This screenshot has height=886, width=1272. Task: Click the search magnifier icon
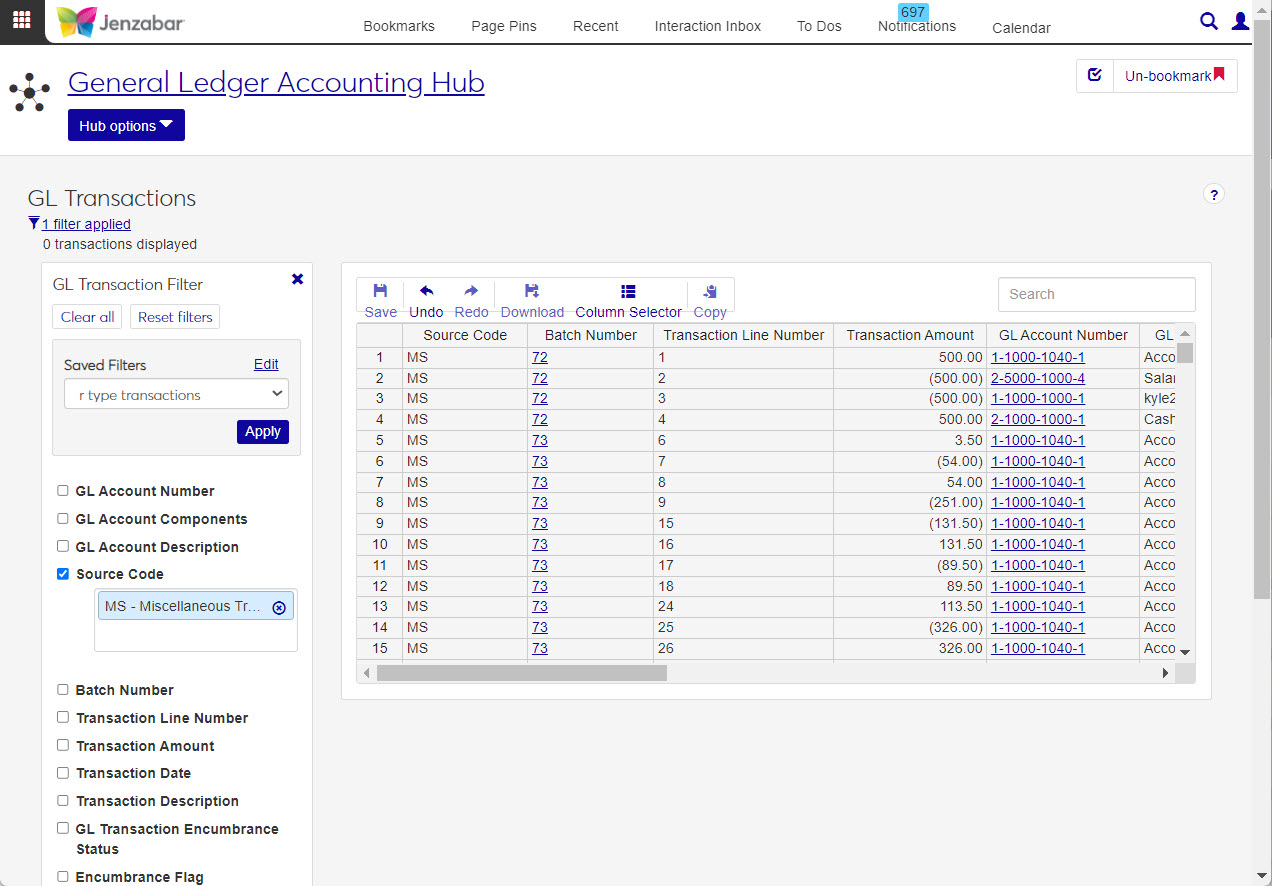coord(1208,21)
